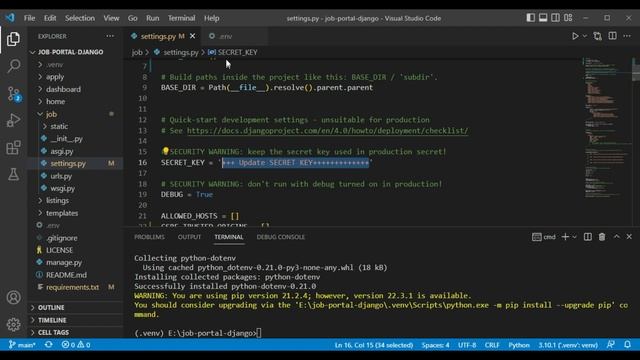Toggle Panel layout icon in title bar
640x360 pixels.
(543, 18)
